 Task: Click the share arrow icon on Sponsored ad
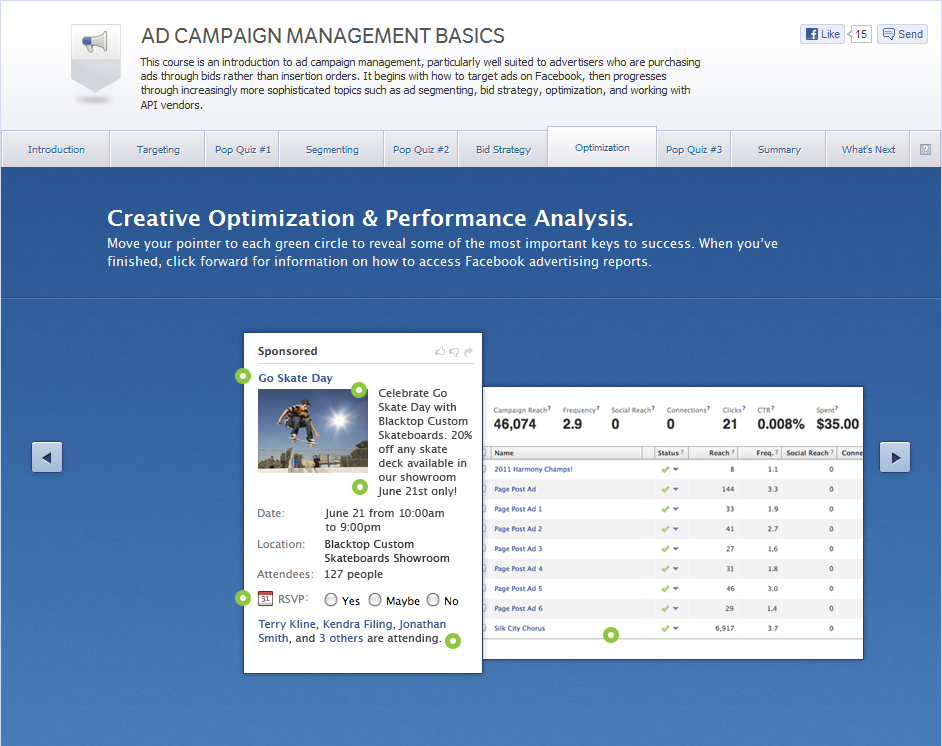coord(468,351)
